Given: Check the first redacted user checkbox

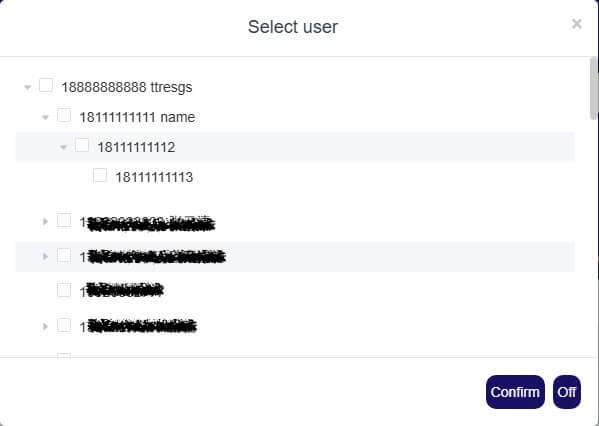Looking at the screenshot, I should tap(64, 220).
